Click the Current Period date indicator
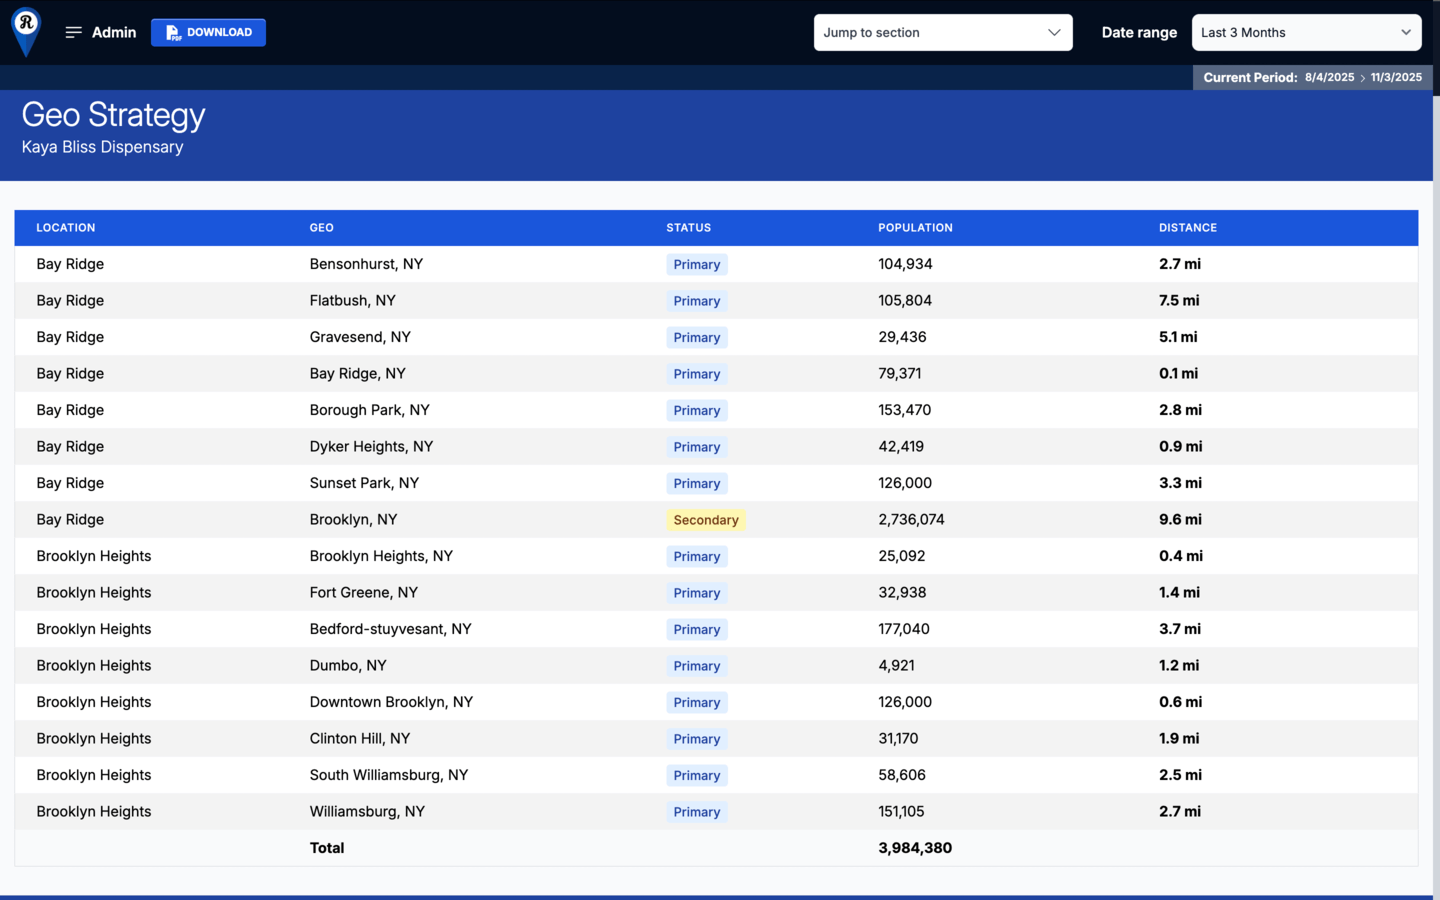 coord(1311,78)
